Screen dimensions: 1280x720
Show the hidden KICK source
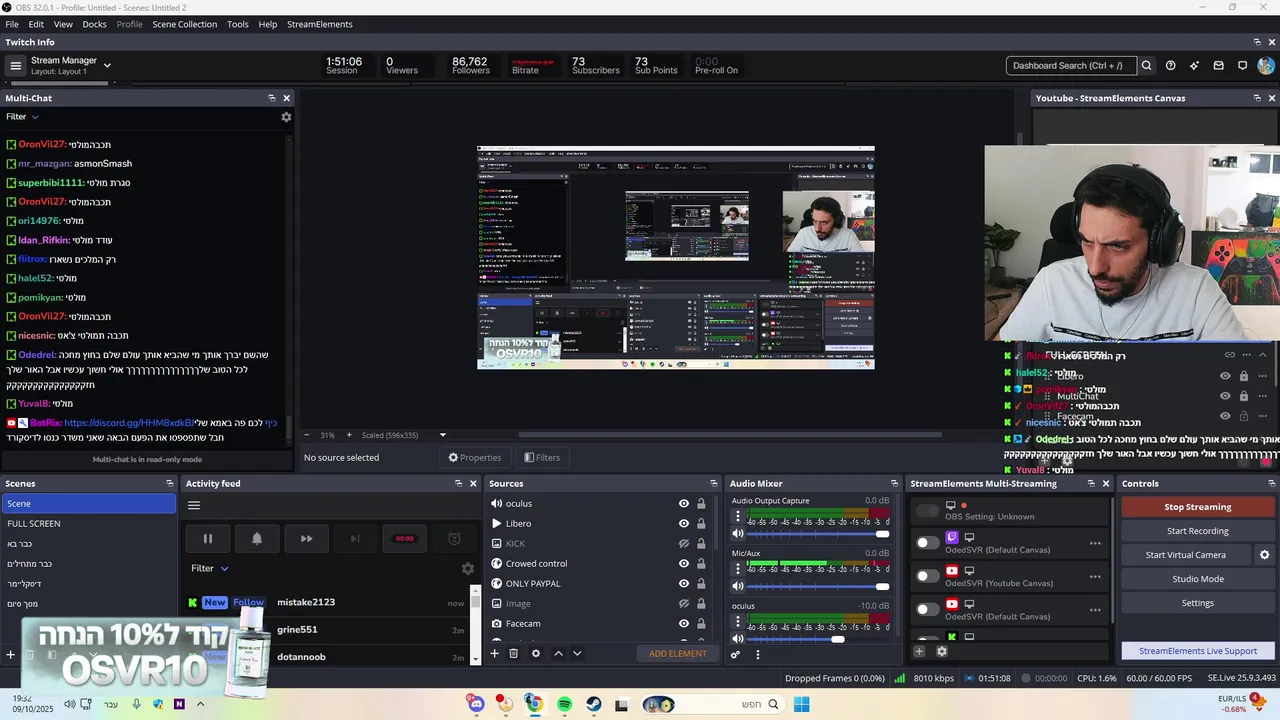click(684, 544)
